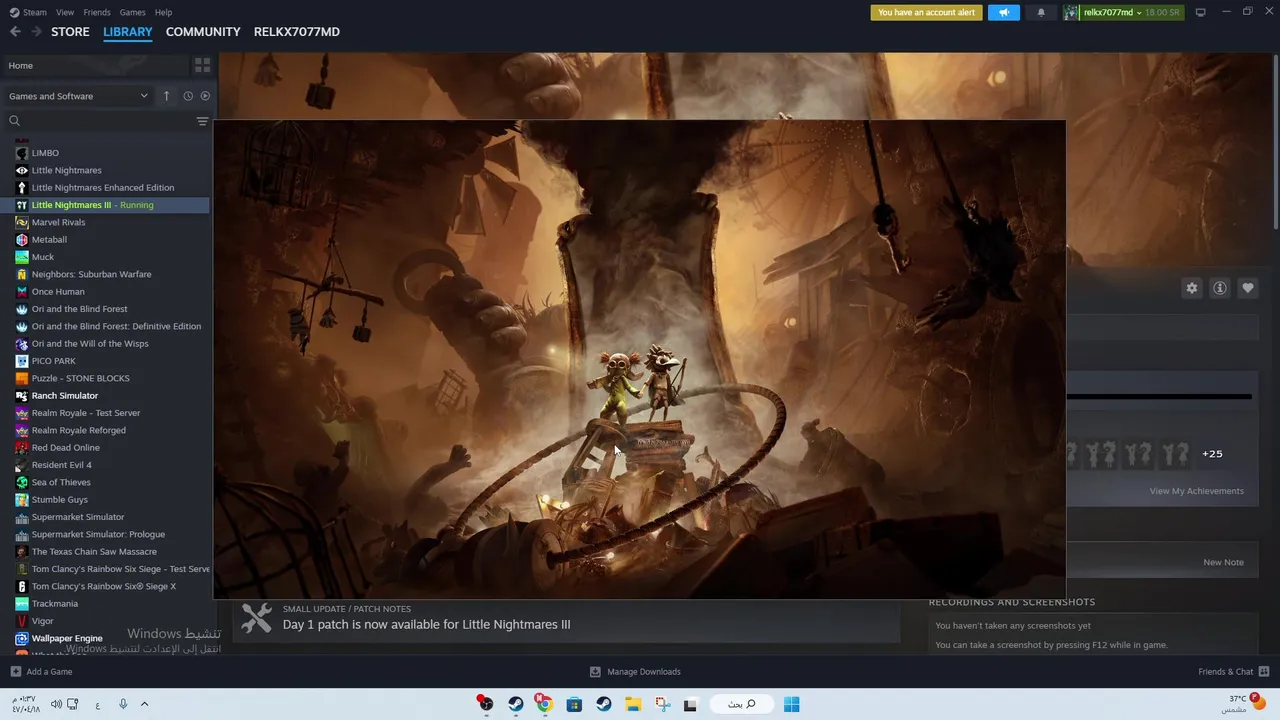Select Home in the library sidebar
Viewport: 1280px width, 720px height.
coord(96,65)
